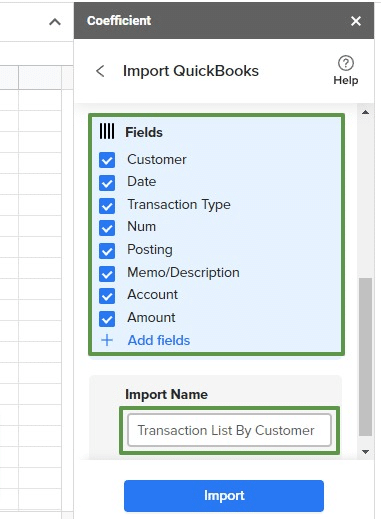
Task: Click the Fields section heading
Action: point(144,132)
